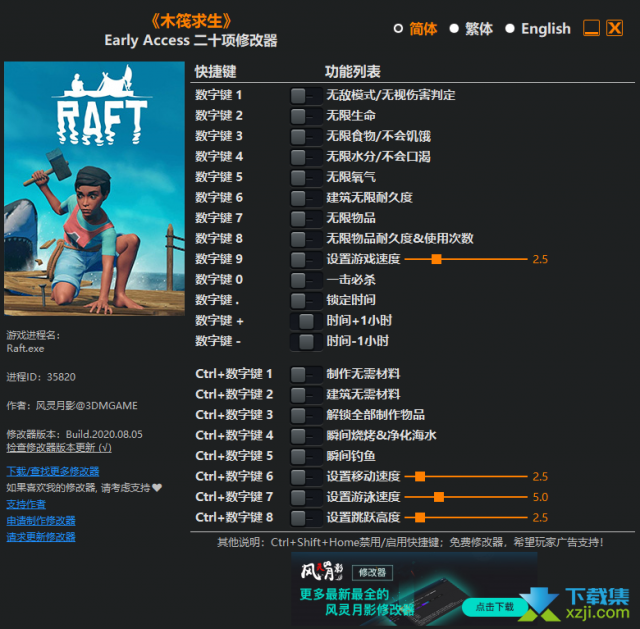640x629 pixels.
Task: Switch on 建筑无限耐久度
Action: pyautogui.click(x=306, y=198)
